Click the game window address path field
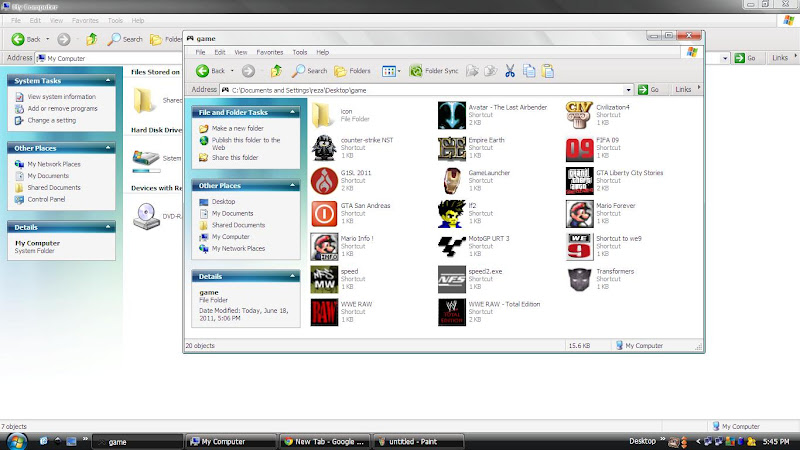 click(420, 90)
